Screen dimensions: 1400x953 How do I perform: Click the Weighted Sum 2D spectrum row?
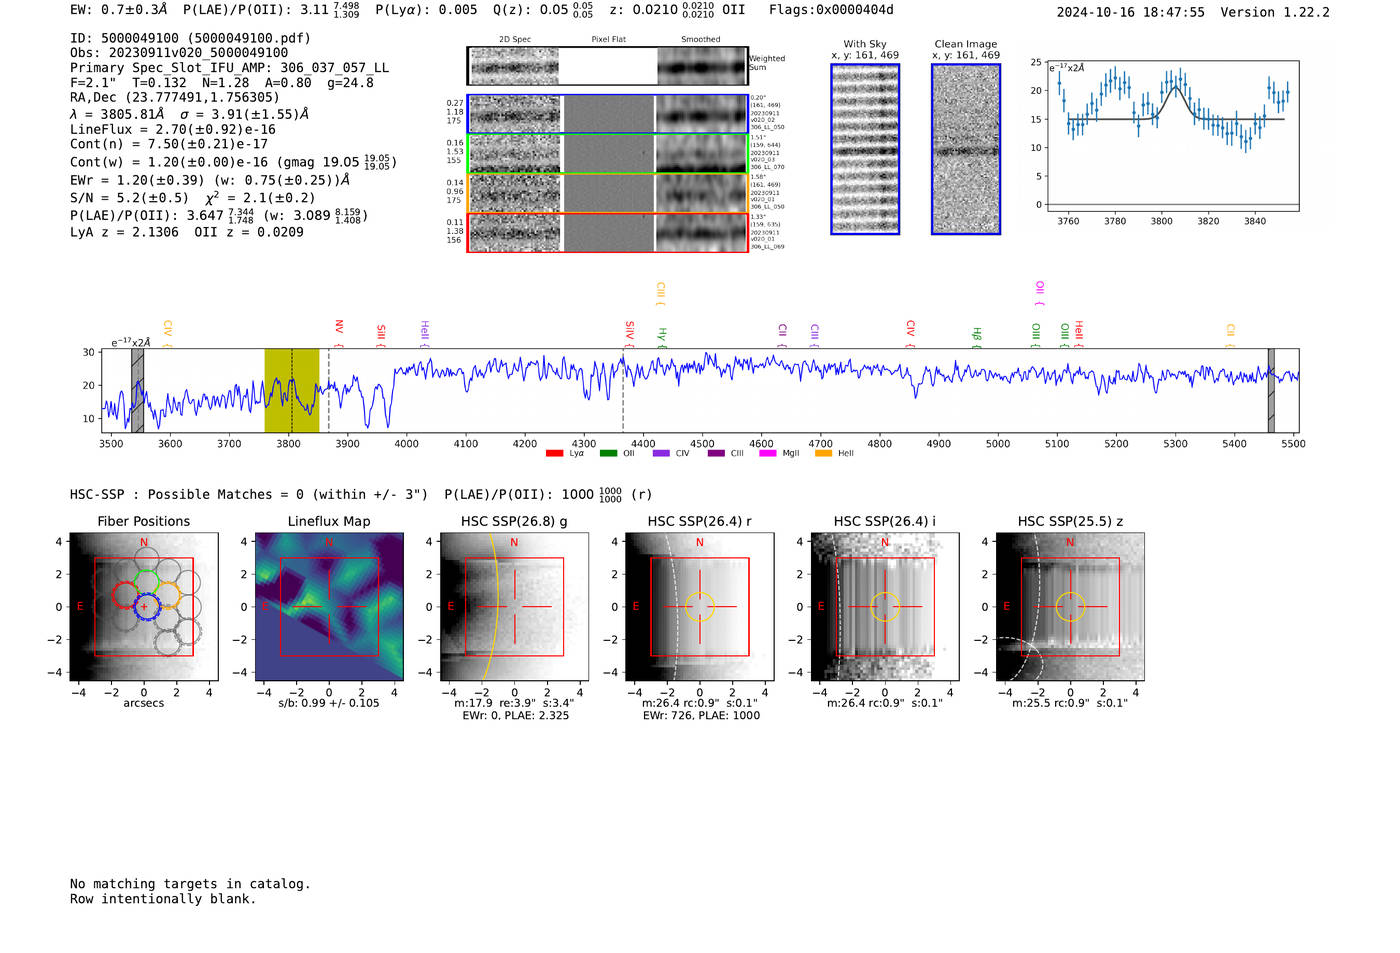coord(607,66)
